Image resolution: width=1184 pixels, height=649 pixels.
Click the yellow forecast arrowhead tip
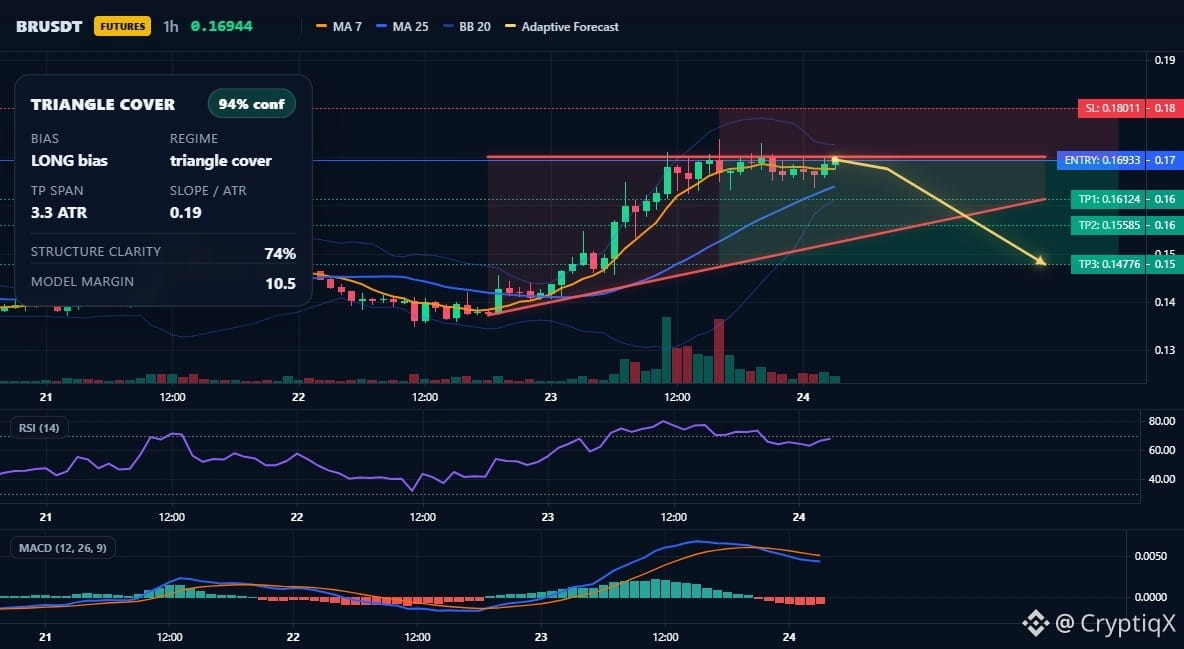click(1041, 261)
